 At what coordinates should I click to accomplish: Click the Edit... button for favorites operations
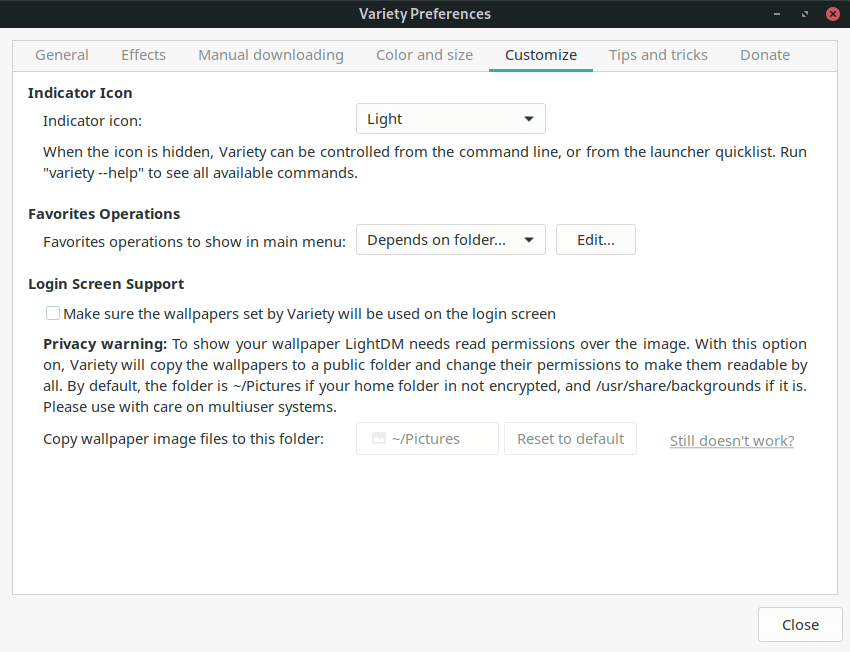coord(596,240)
